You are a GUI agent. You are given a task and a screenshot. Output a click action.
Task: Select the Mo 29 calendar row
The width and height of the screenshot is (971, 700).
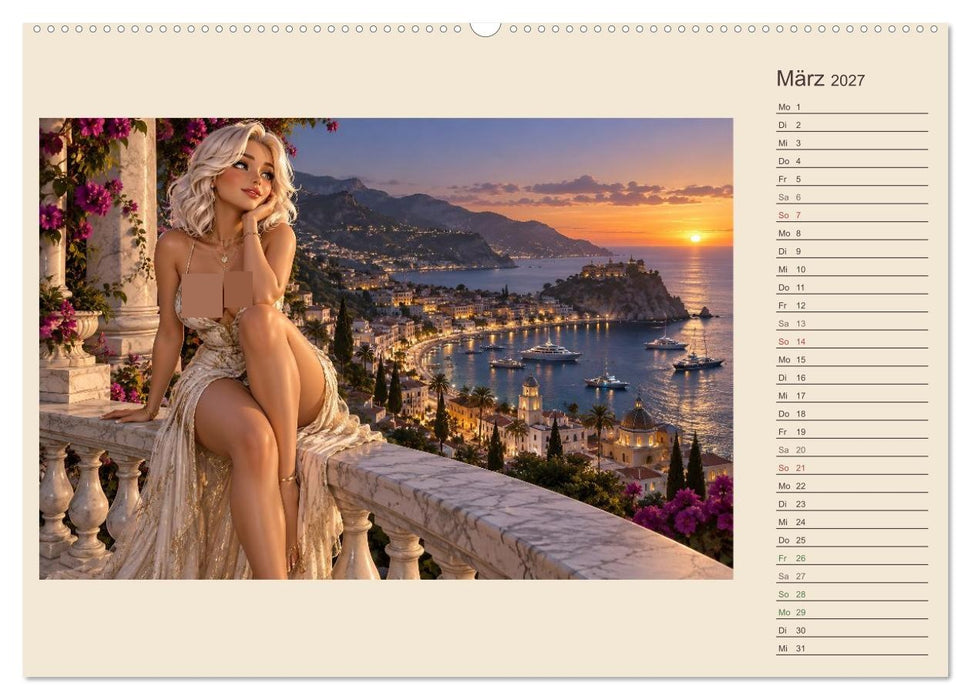[852, 612]
